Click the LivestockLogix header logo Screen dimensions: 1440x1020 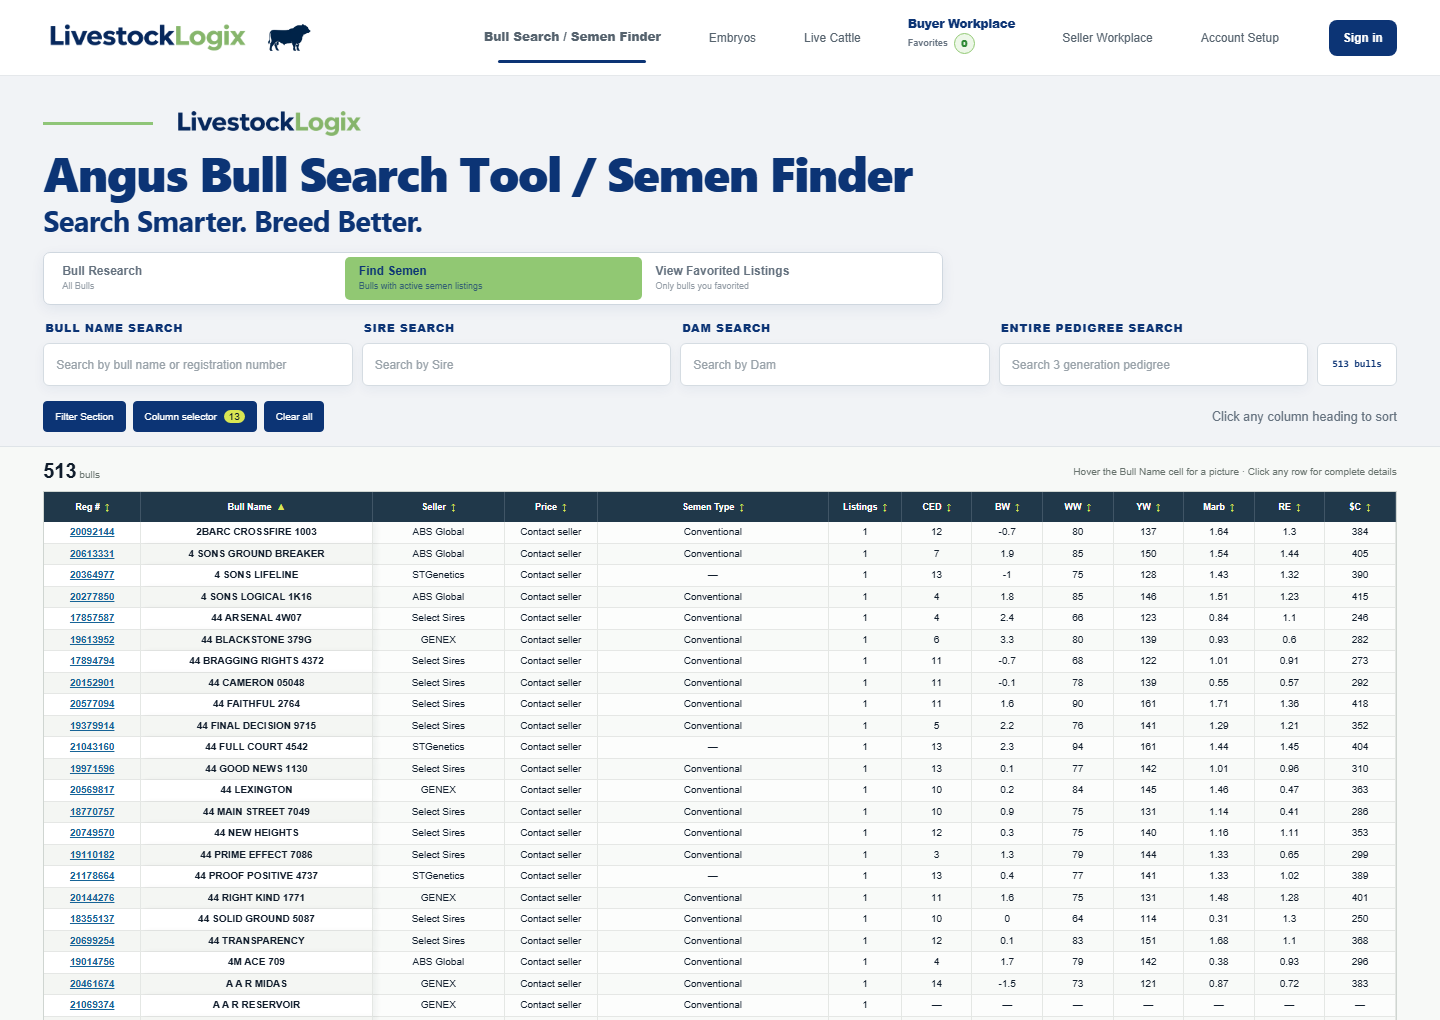pos(147,37)
